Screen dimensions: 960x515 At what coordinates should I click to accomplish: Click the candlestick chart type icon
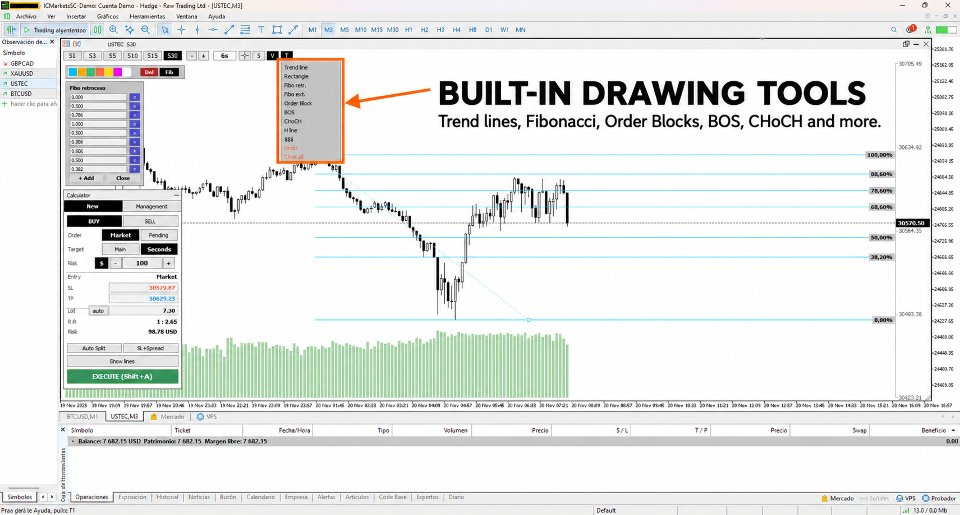click(97, 29)
